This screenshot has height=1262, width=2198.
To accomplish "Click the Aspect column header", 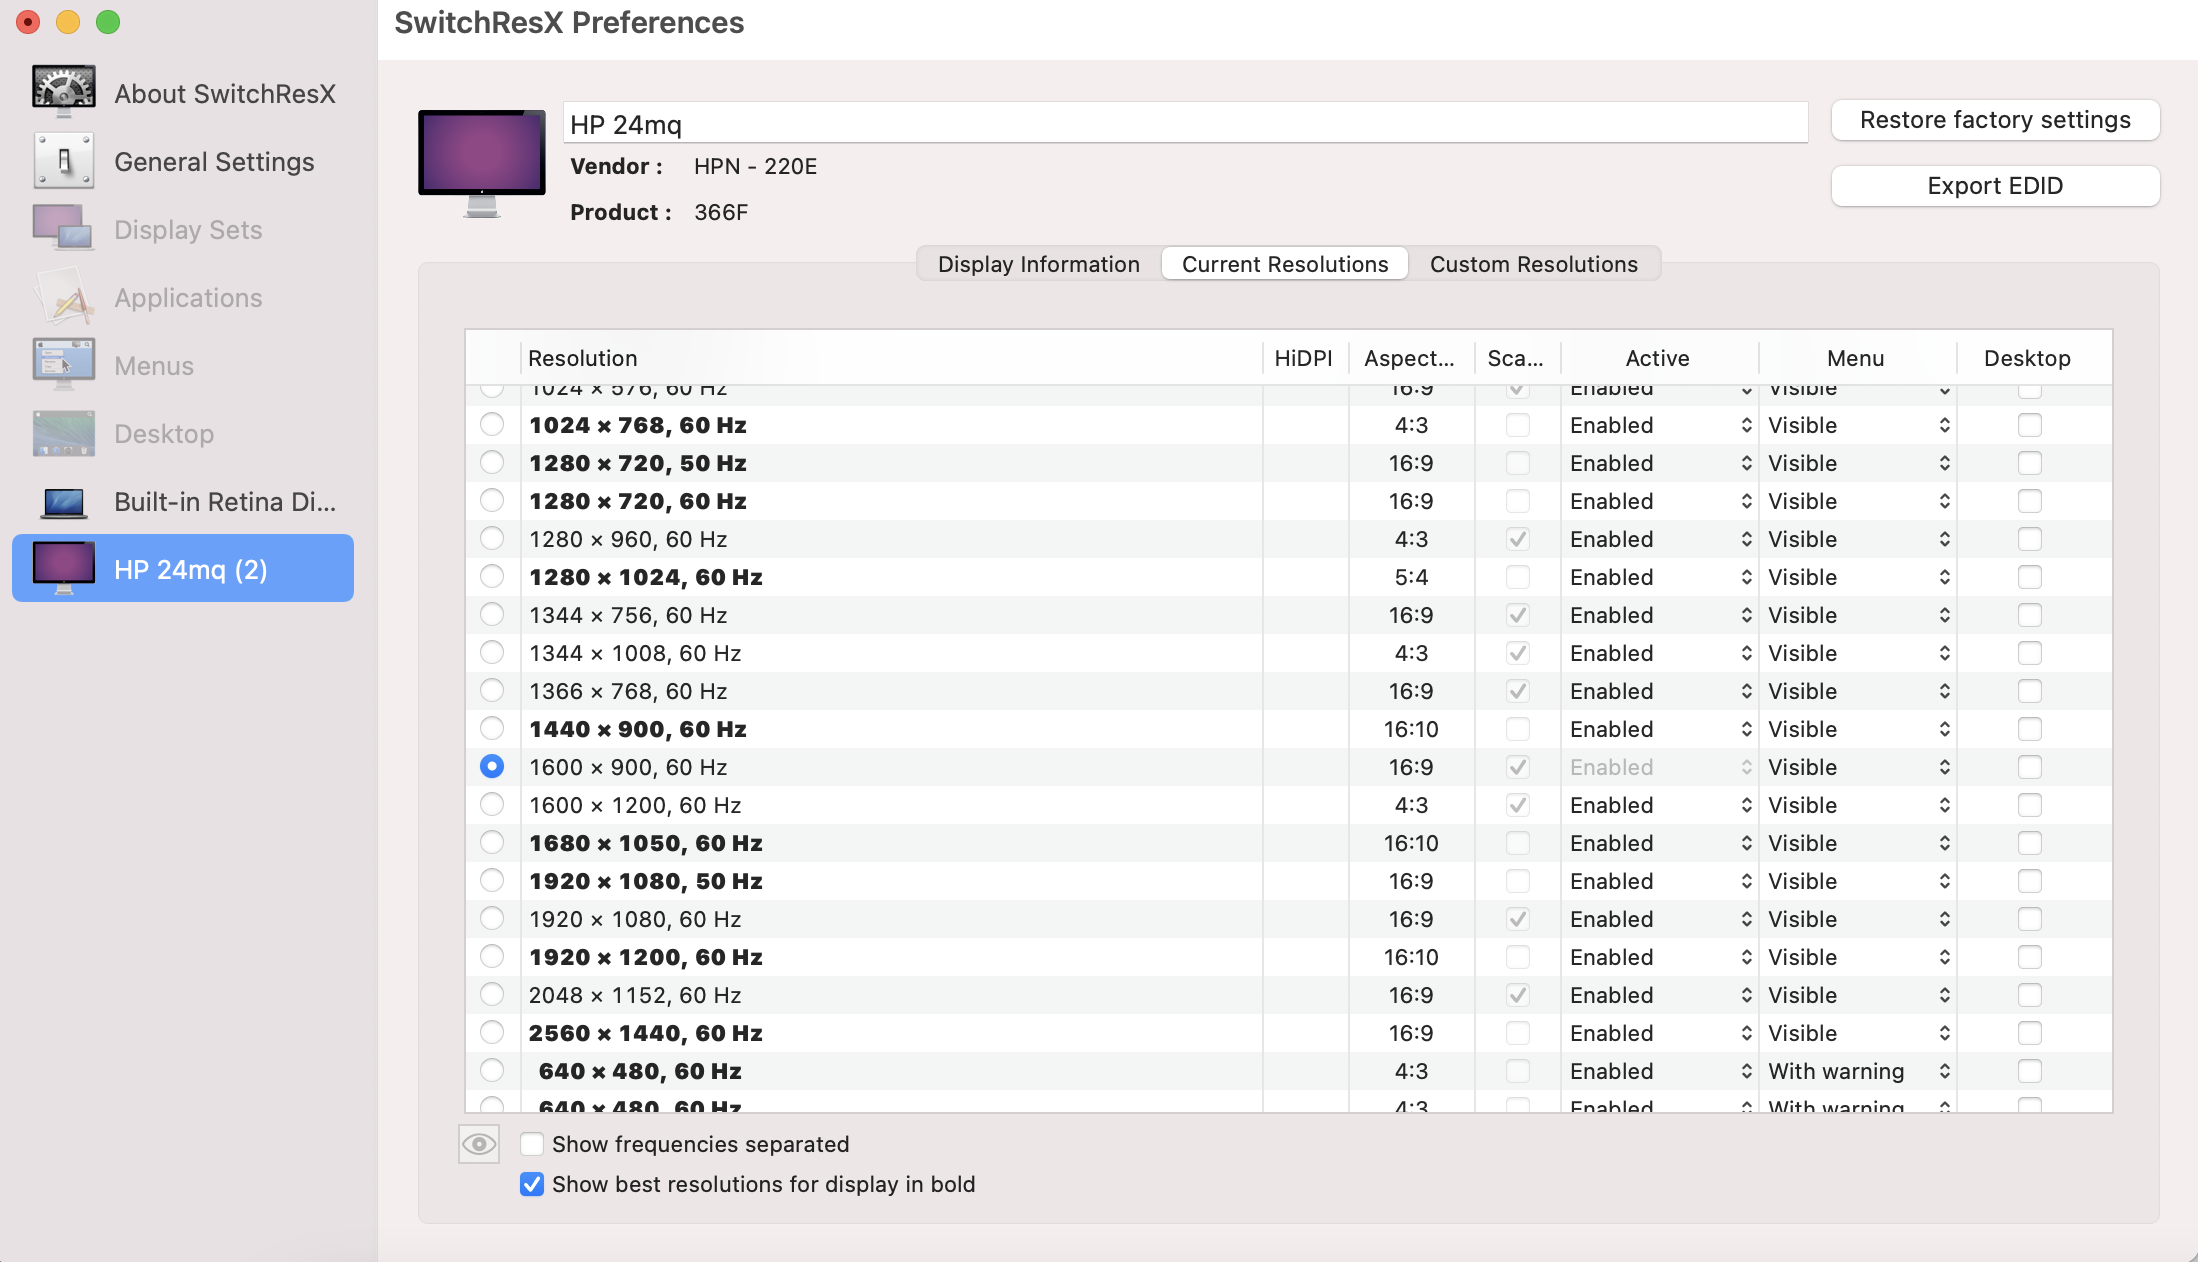I will tap(1411, 358).
